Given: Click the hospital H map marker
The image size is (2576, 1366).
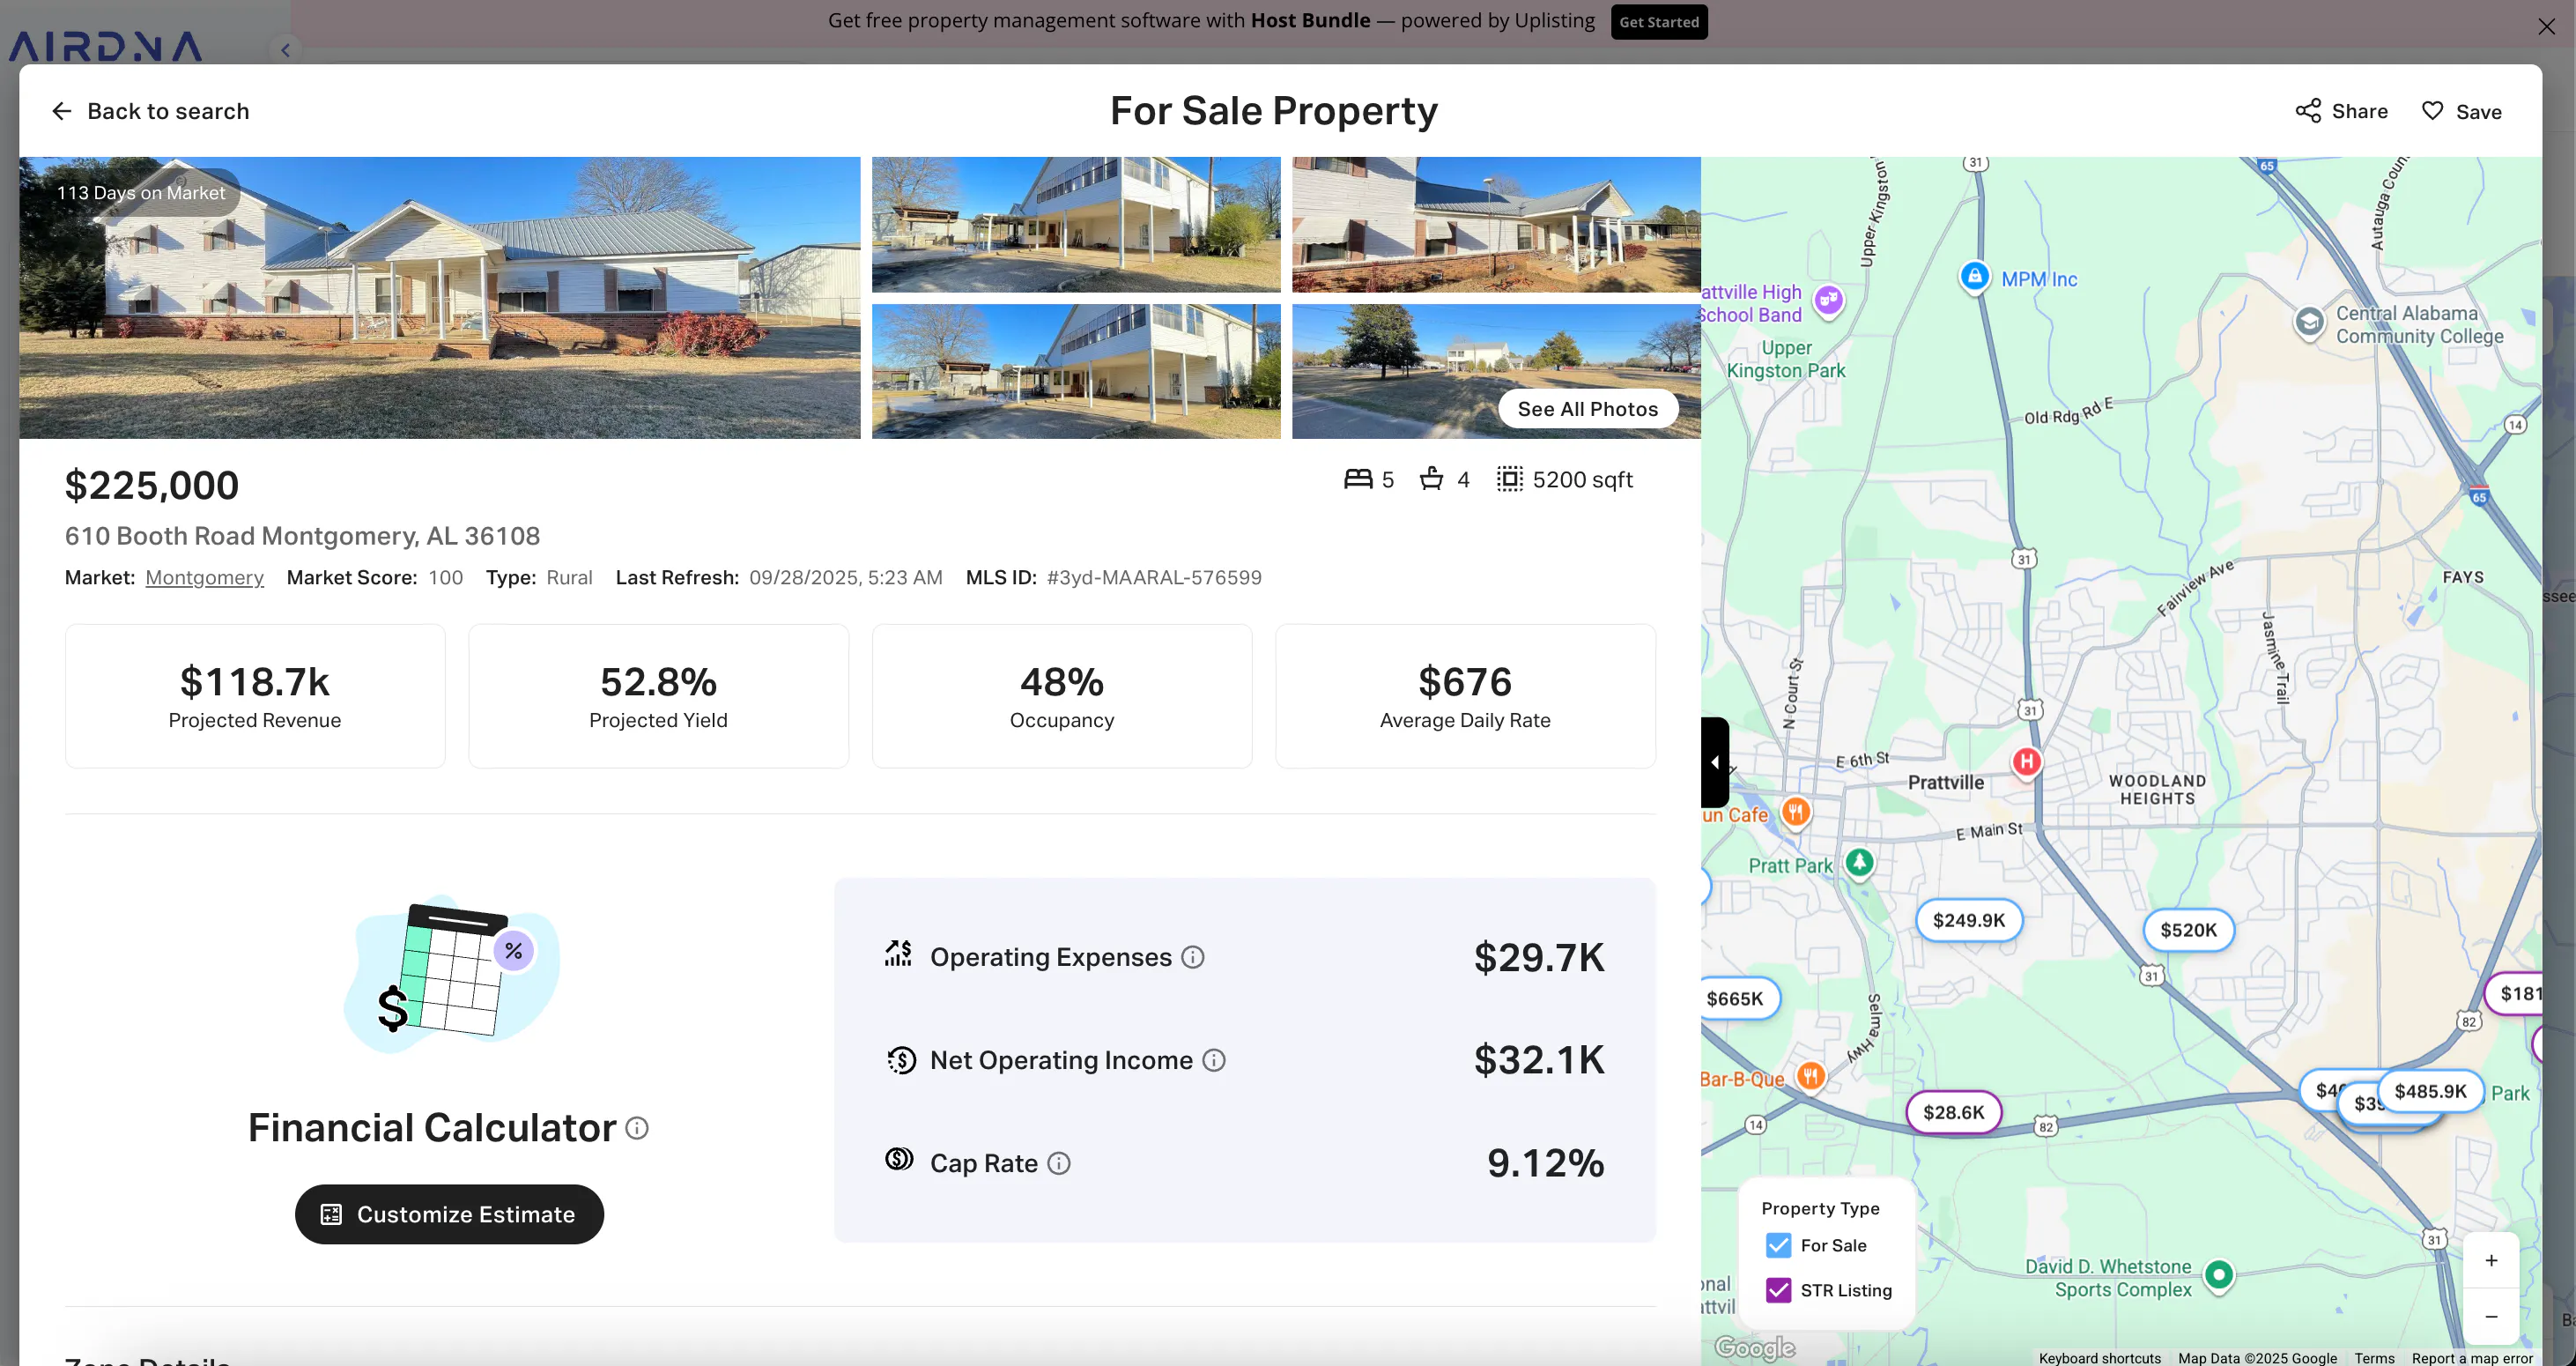Looking at the screenshot, I should click(2026, 763).
